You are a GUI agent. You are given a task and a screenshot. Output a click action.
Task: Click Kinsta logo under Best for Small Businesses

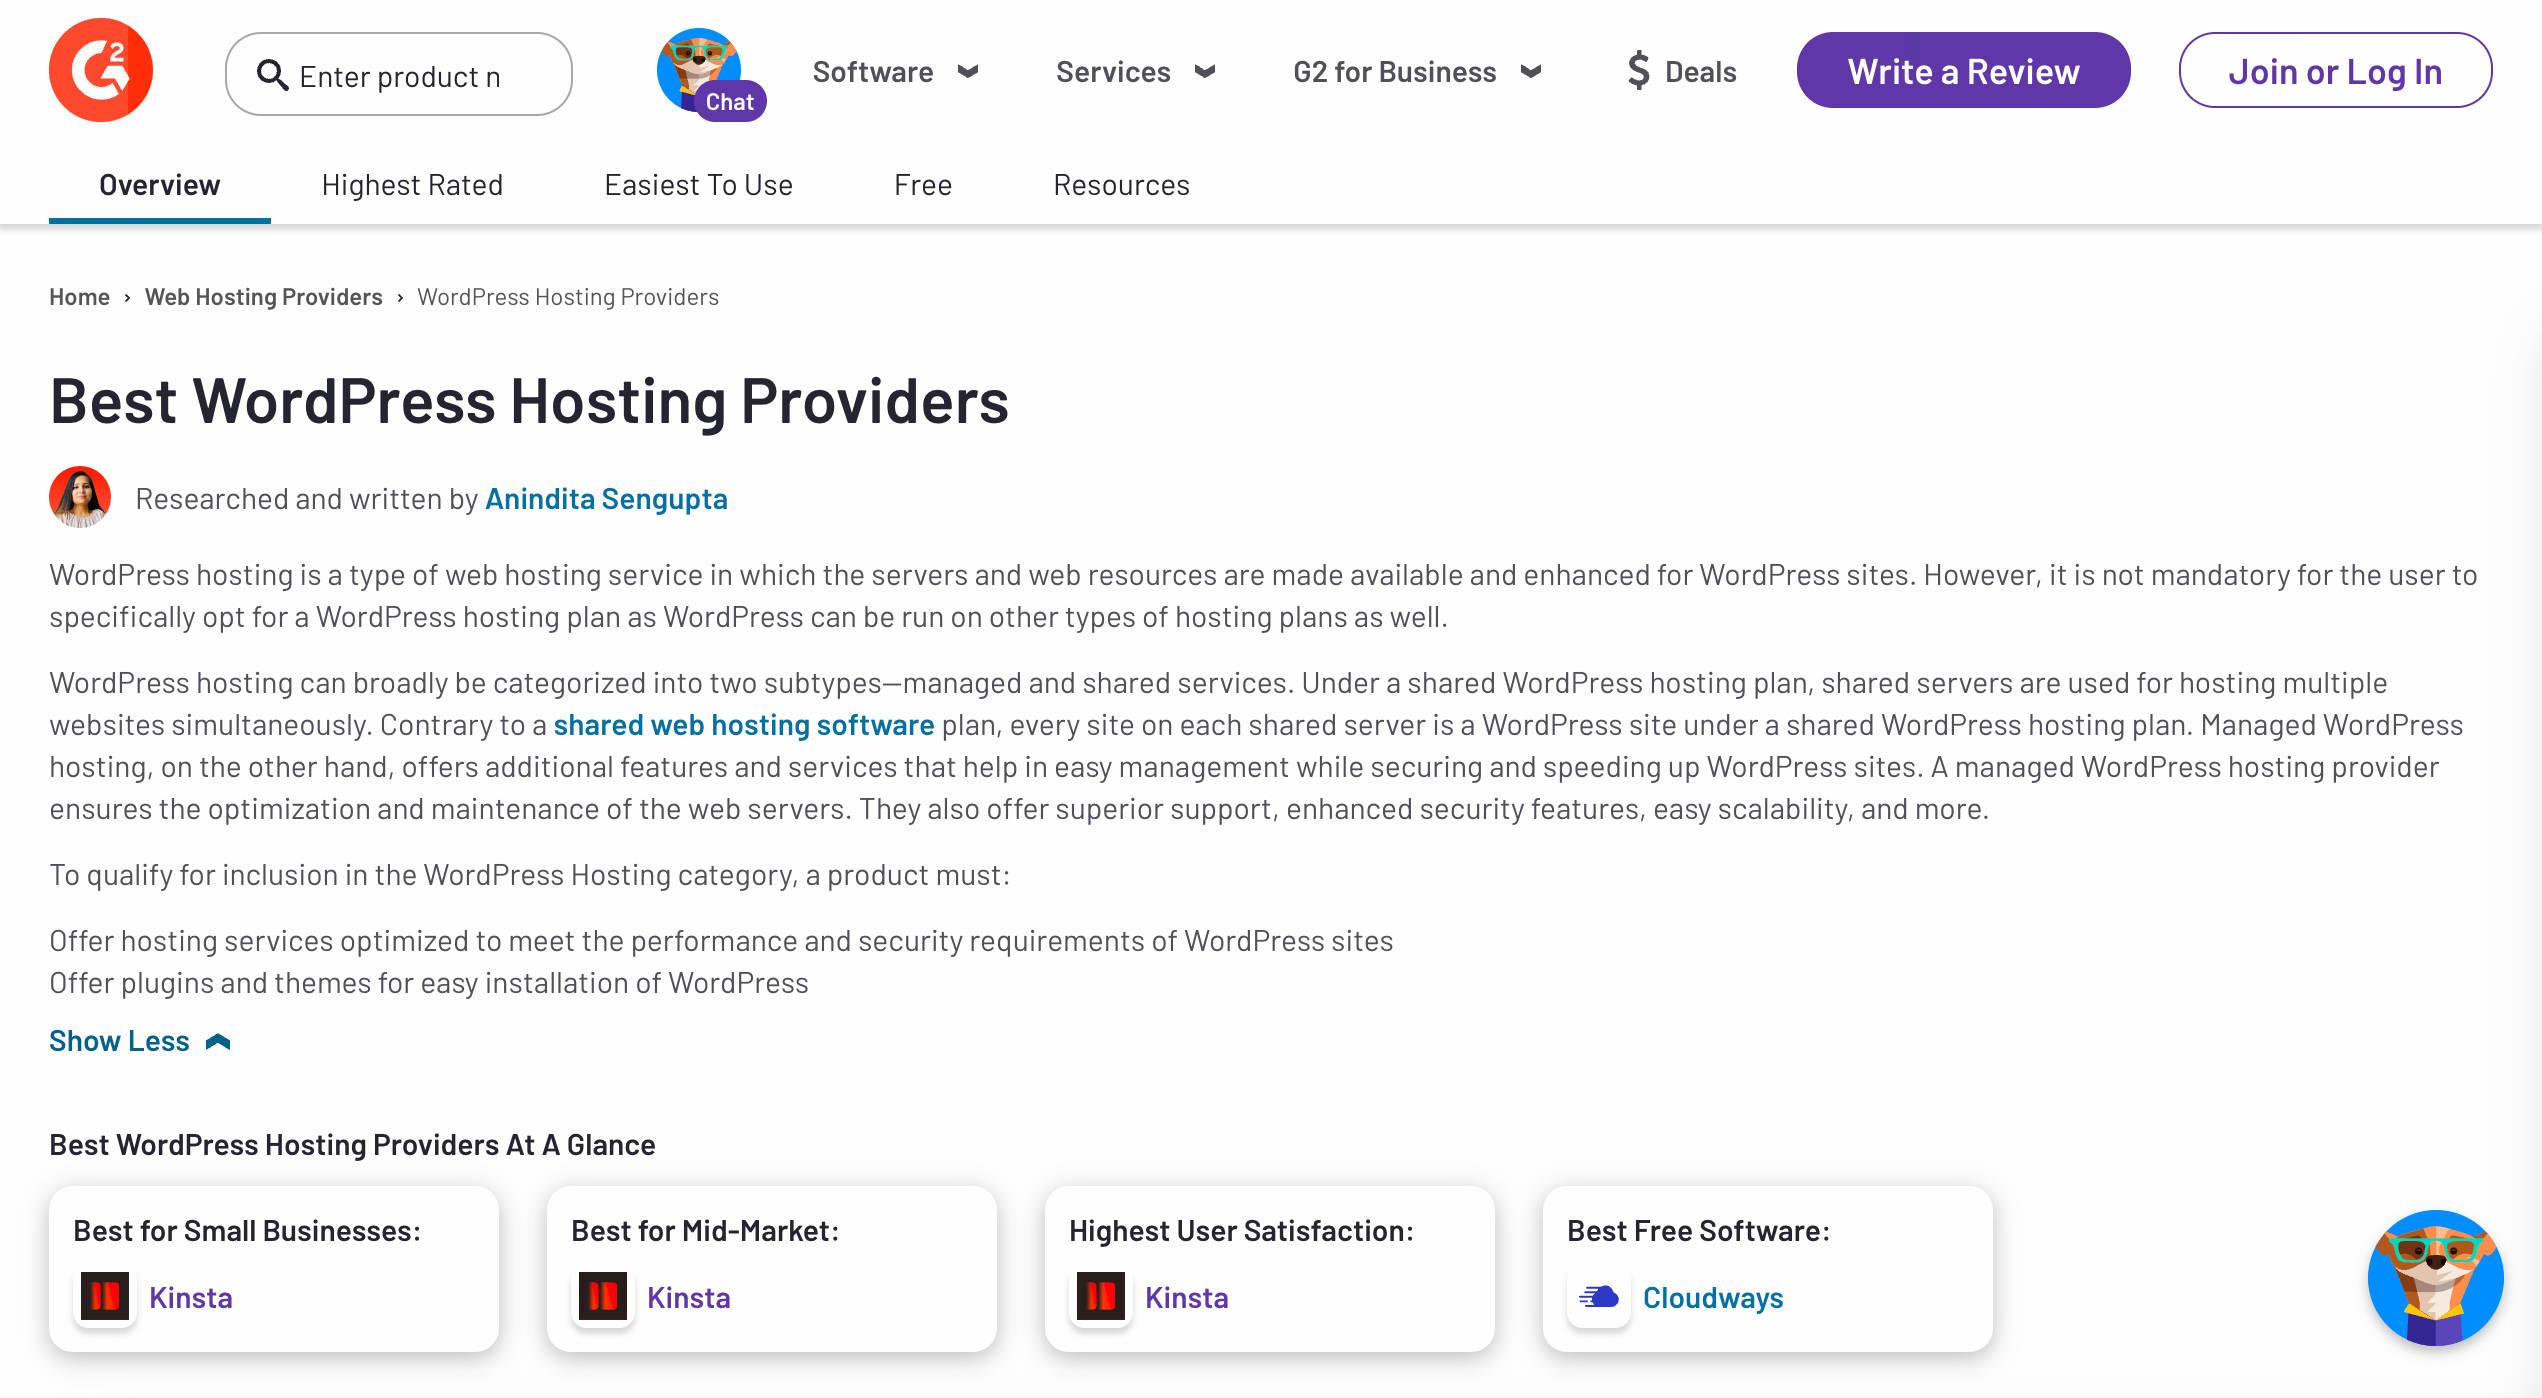[105, 1297]
